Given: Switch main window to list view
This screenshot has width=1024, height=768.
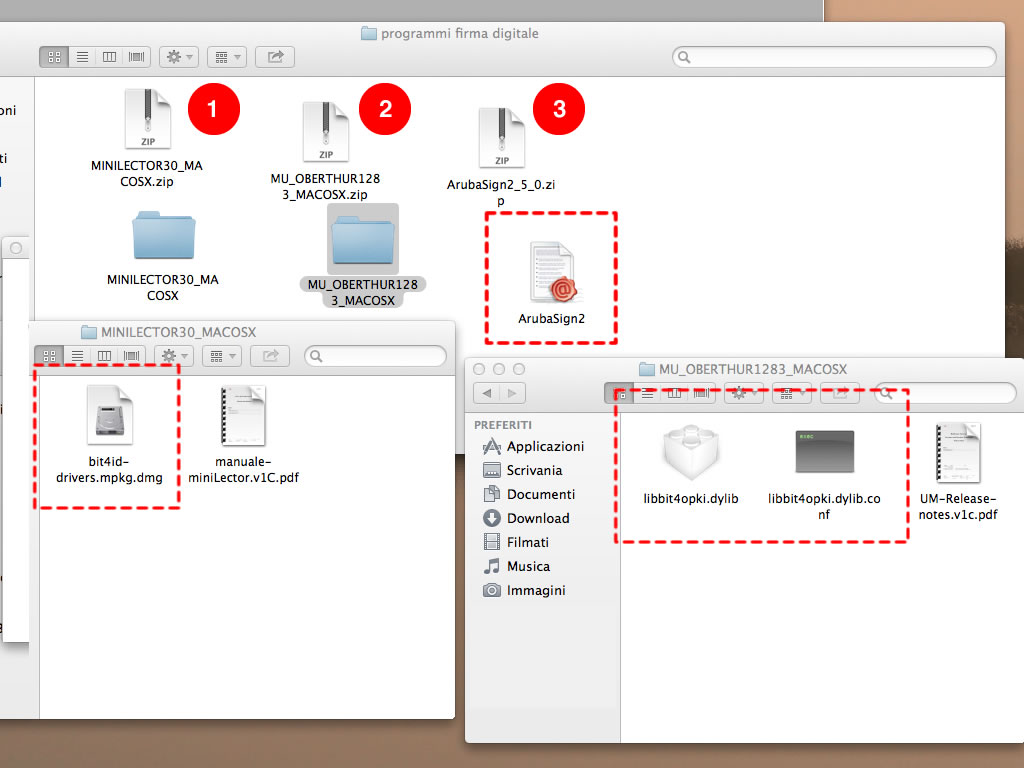Looking at the screenshot, I should [82, 57].
